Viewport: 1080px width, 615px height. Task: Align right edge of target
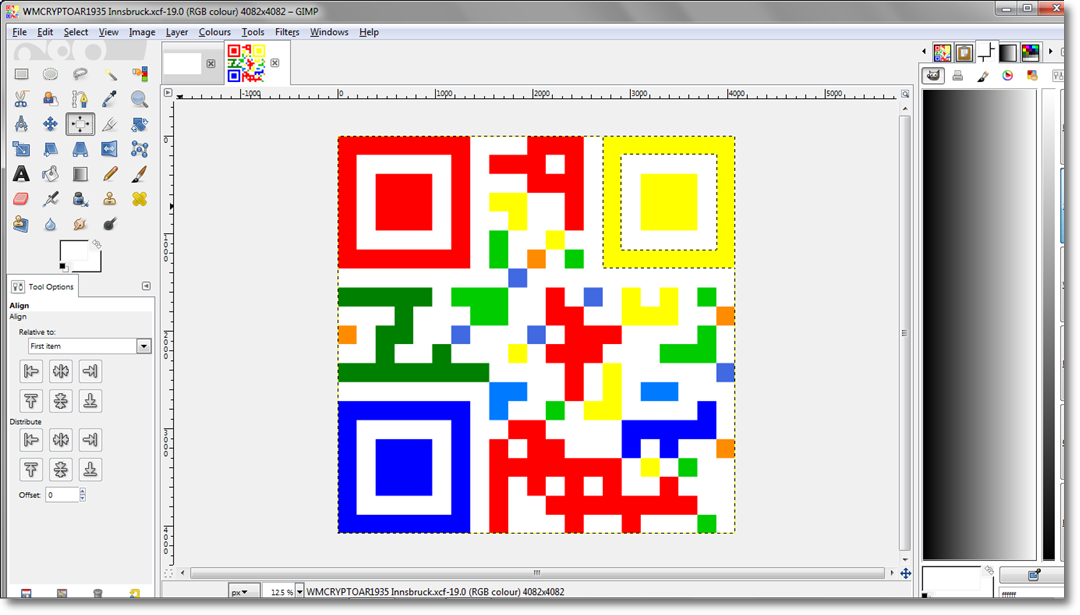(x=90, y=372)
